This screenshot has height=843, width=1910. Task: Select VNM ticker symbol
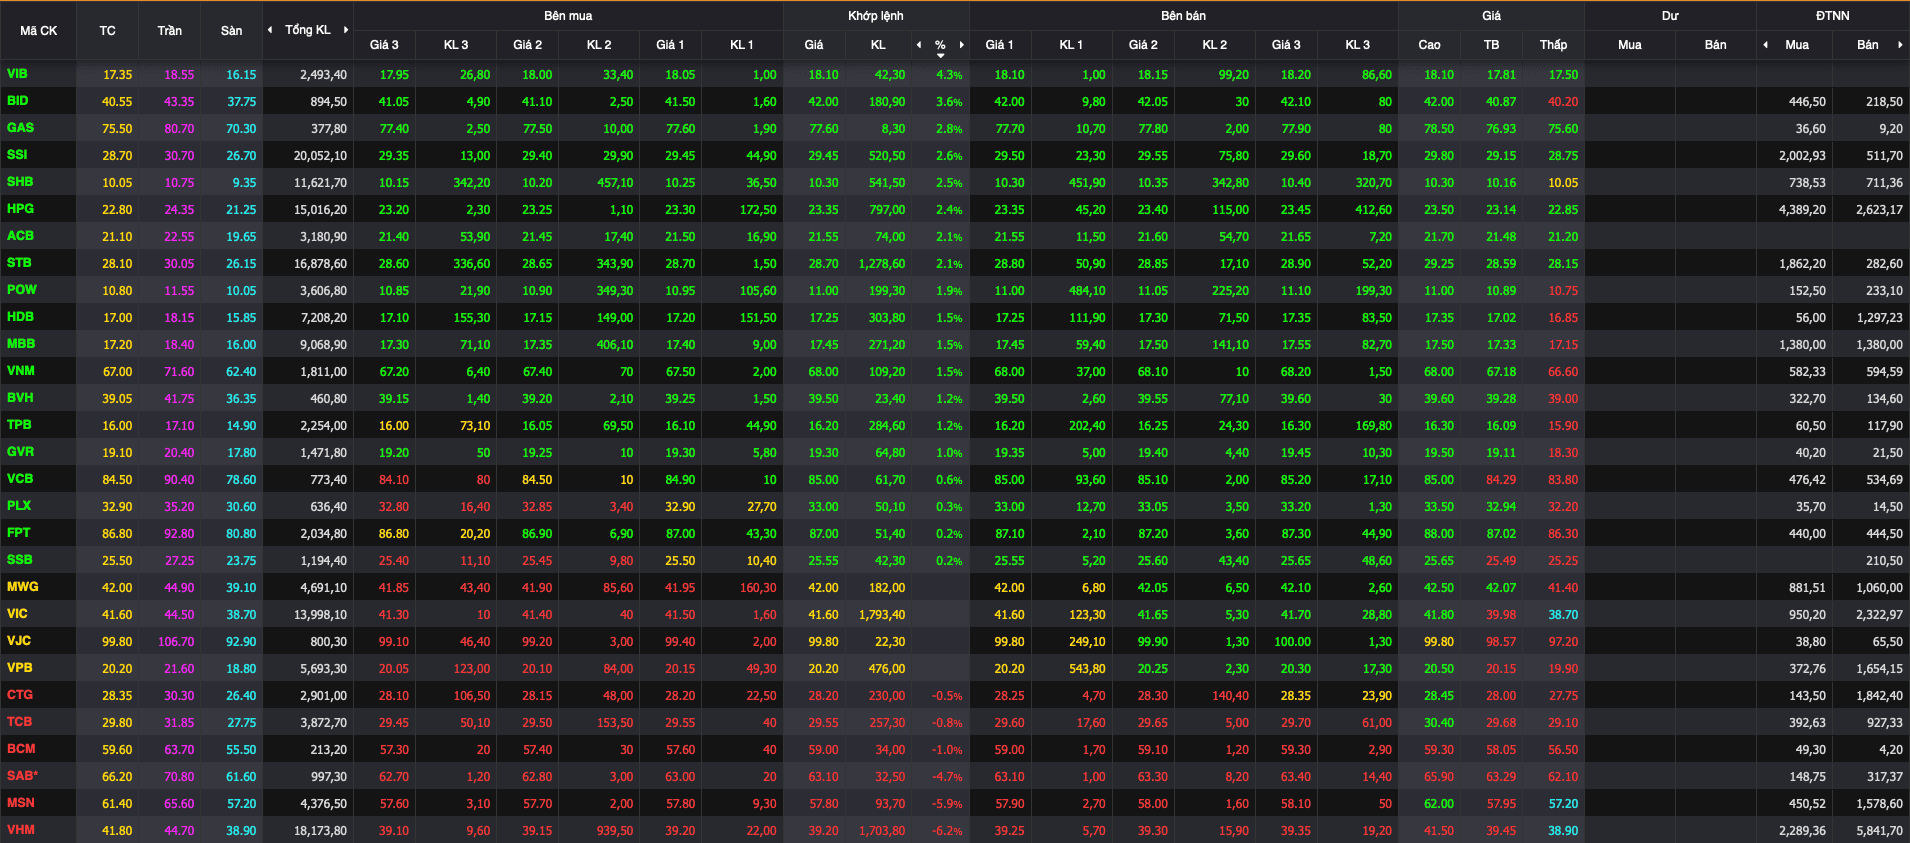pyautogui.click(x=21, y=371)
